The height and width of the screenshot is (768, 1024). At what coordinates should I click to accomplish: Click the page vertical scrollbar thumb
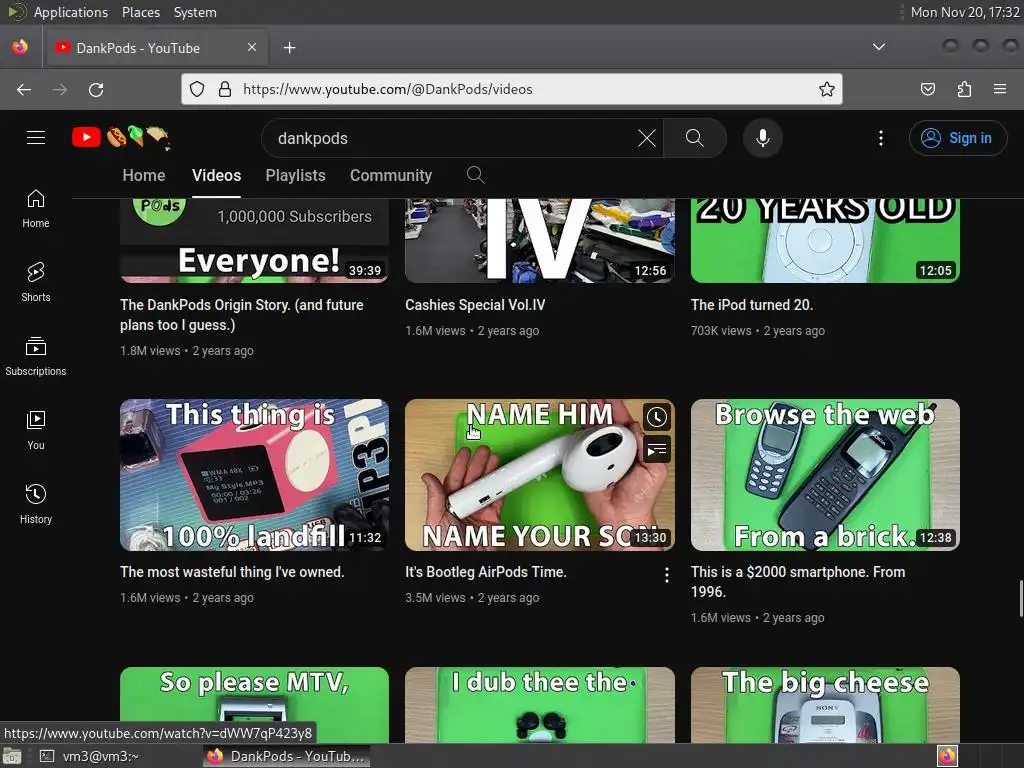(1021, 598)
